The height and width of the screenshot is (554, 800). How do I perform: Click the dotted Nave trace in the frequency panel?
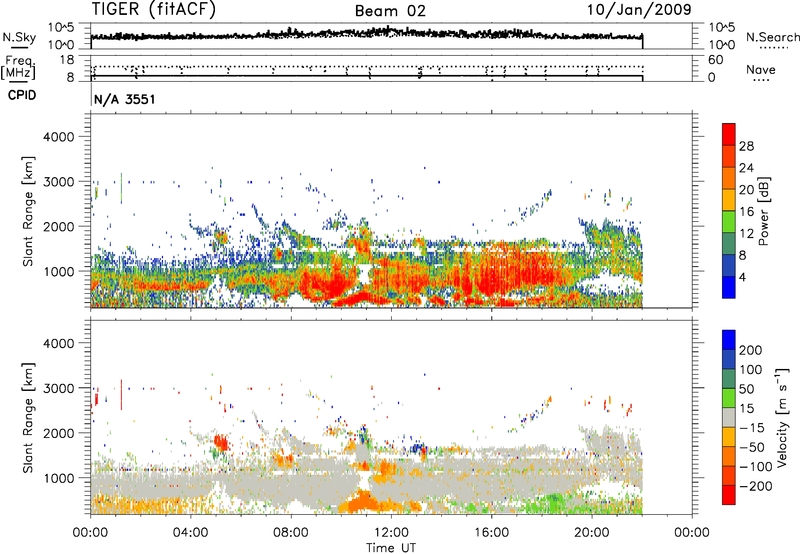coord(366,67)
